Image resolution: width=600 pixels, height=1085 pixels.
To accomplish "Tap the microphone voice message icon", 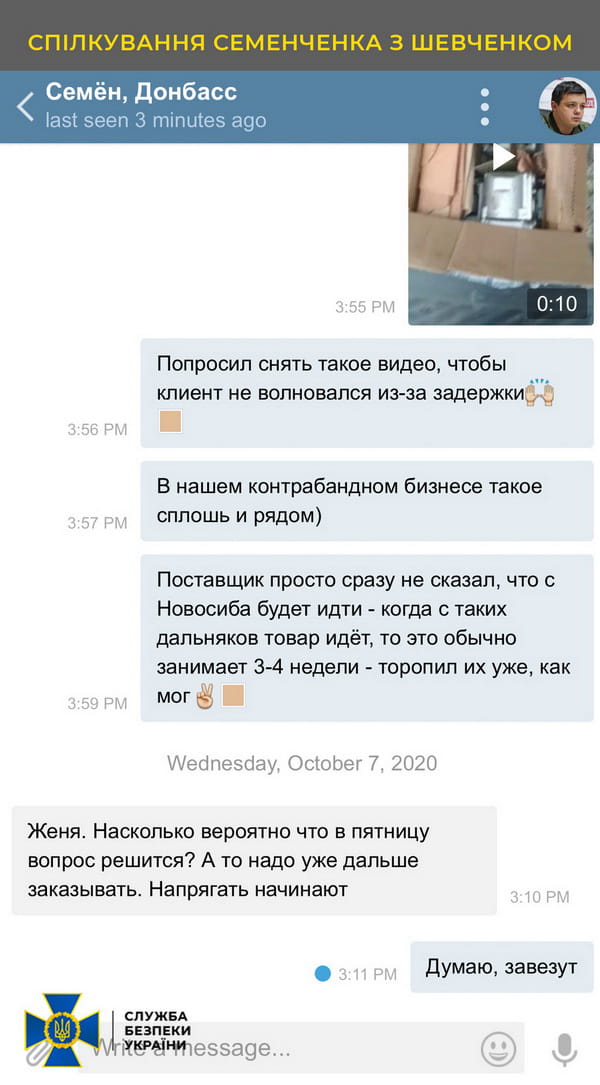I will click(x=564, y=1049).
